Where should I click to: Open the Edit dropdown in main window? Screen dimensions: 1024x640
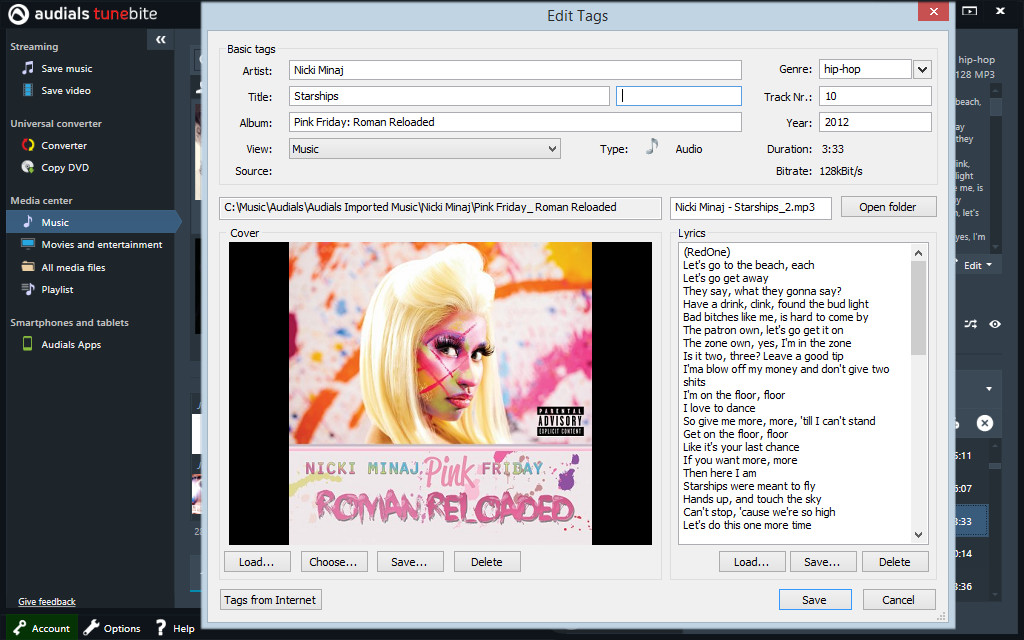click(978, 265)
